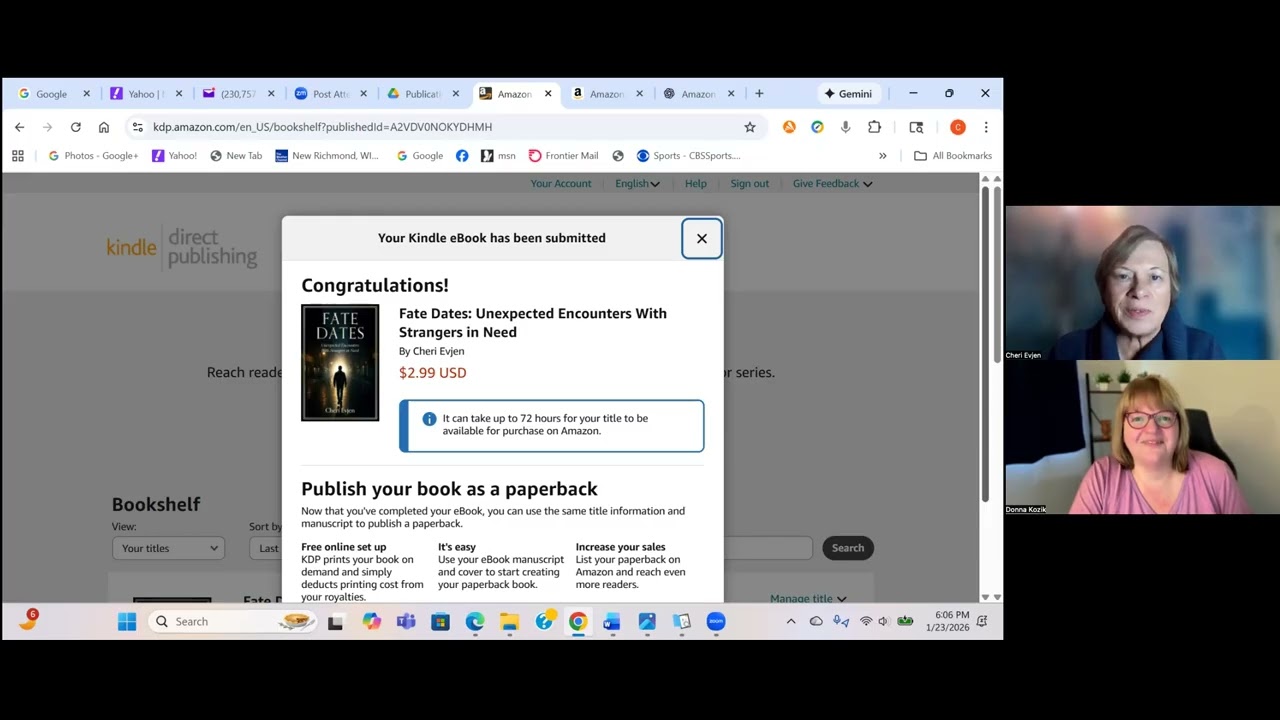The image size is (1280, 720).
Task: Open the Your titles view dropdown
Action: (168, 548)
